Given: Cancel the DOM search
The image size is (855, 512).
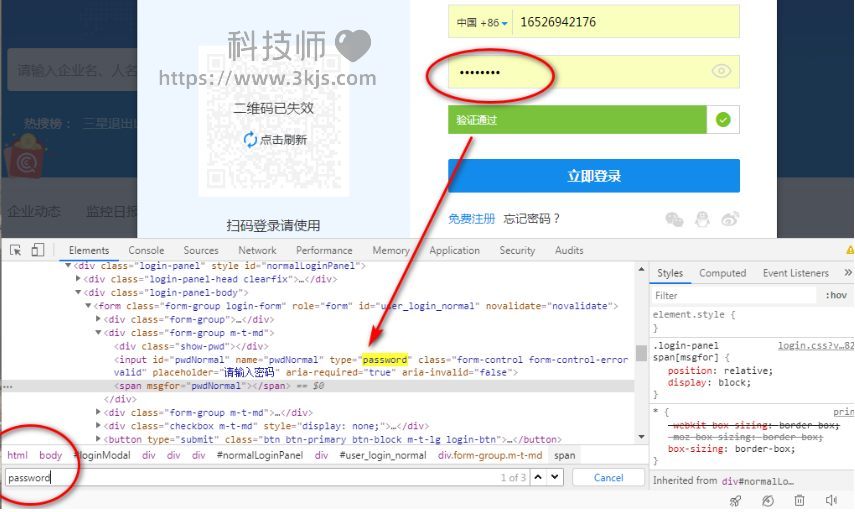Looking at the screenshot, I should point(608,478).
